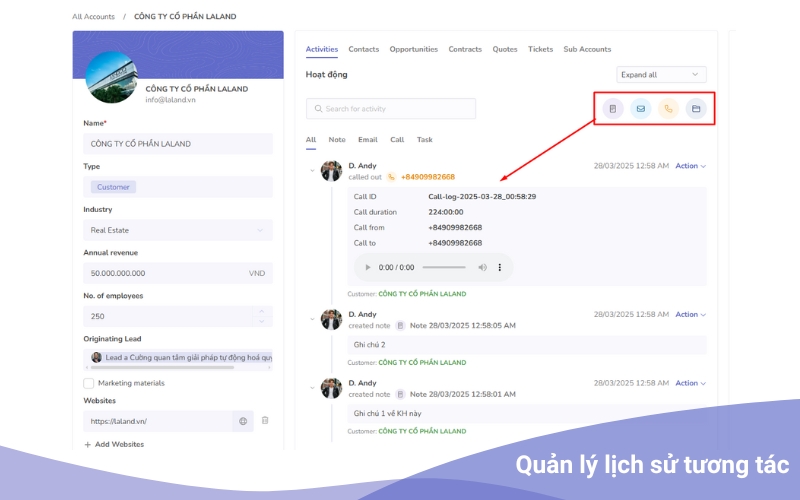Click Add Websites link
Image resolution: width=800 pixels, height=500 pixels.
click(x=114, y=444)
